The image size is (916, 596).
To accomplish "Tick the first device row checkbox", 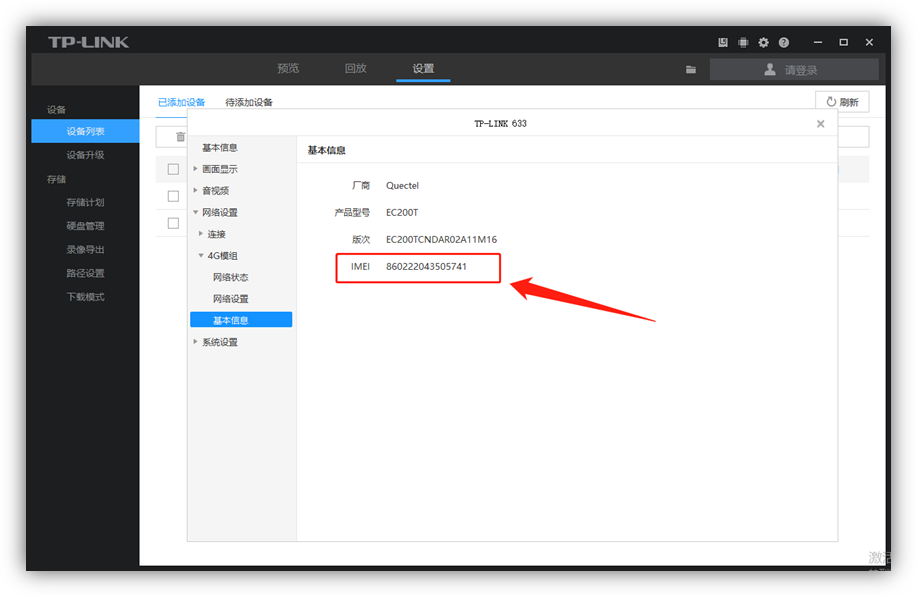I will pos(174,169).
